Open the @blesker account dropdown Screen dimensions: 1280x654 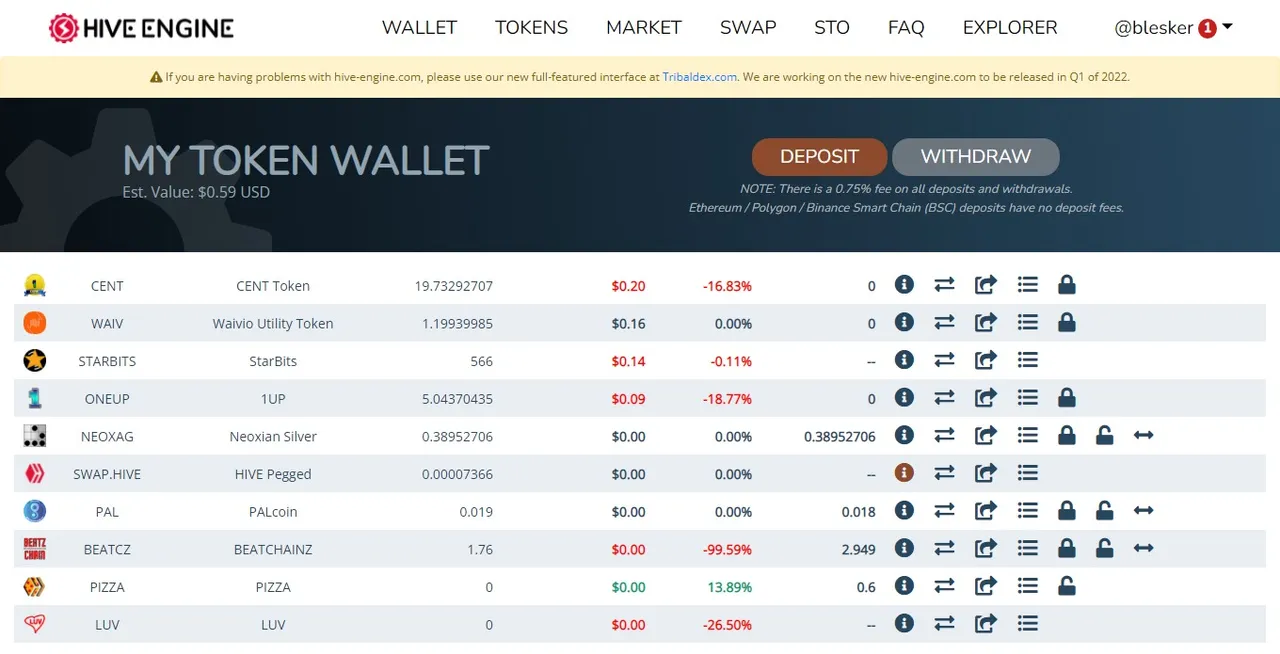click(1173, 28)
